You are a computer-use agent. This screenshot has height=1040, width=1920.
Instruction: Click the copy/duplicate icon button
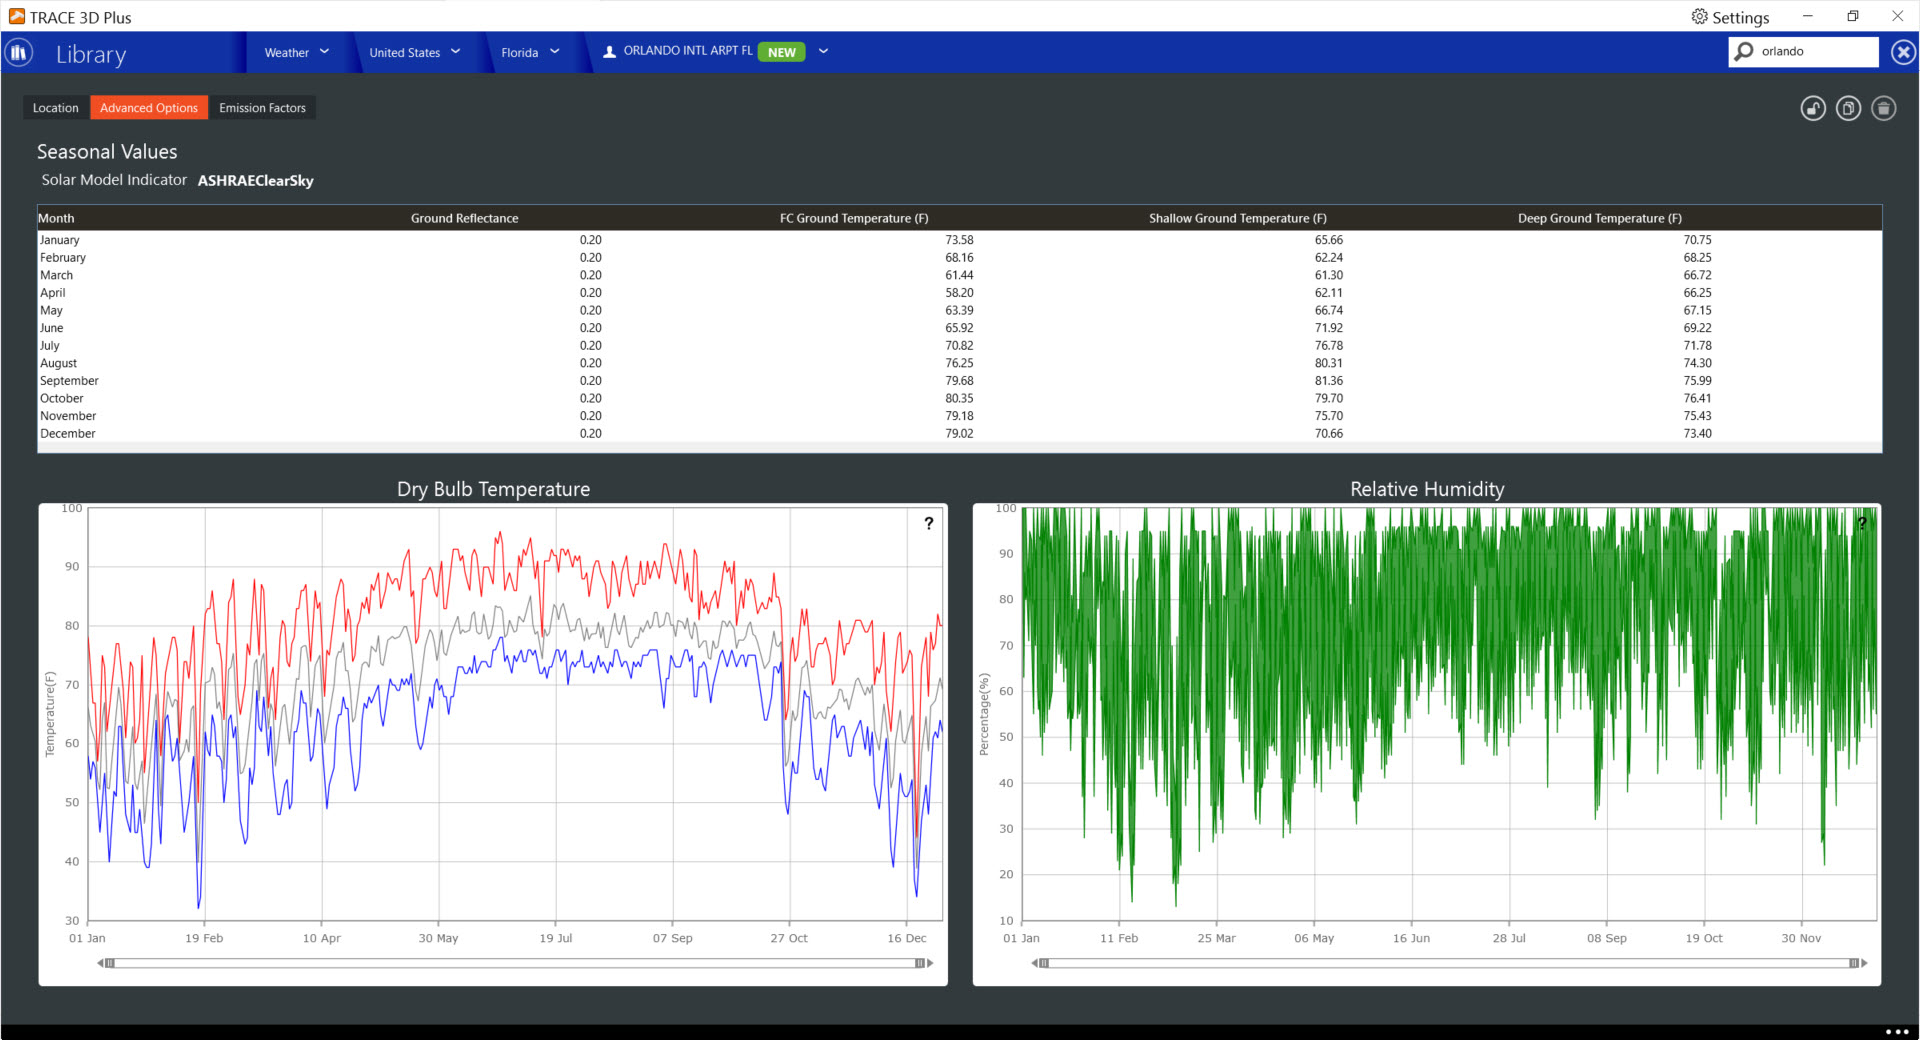click(x=1848, y=108)
